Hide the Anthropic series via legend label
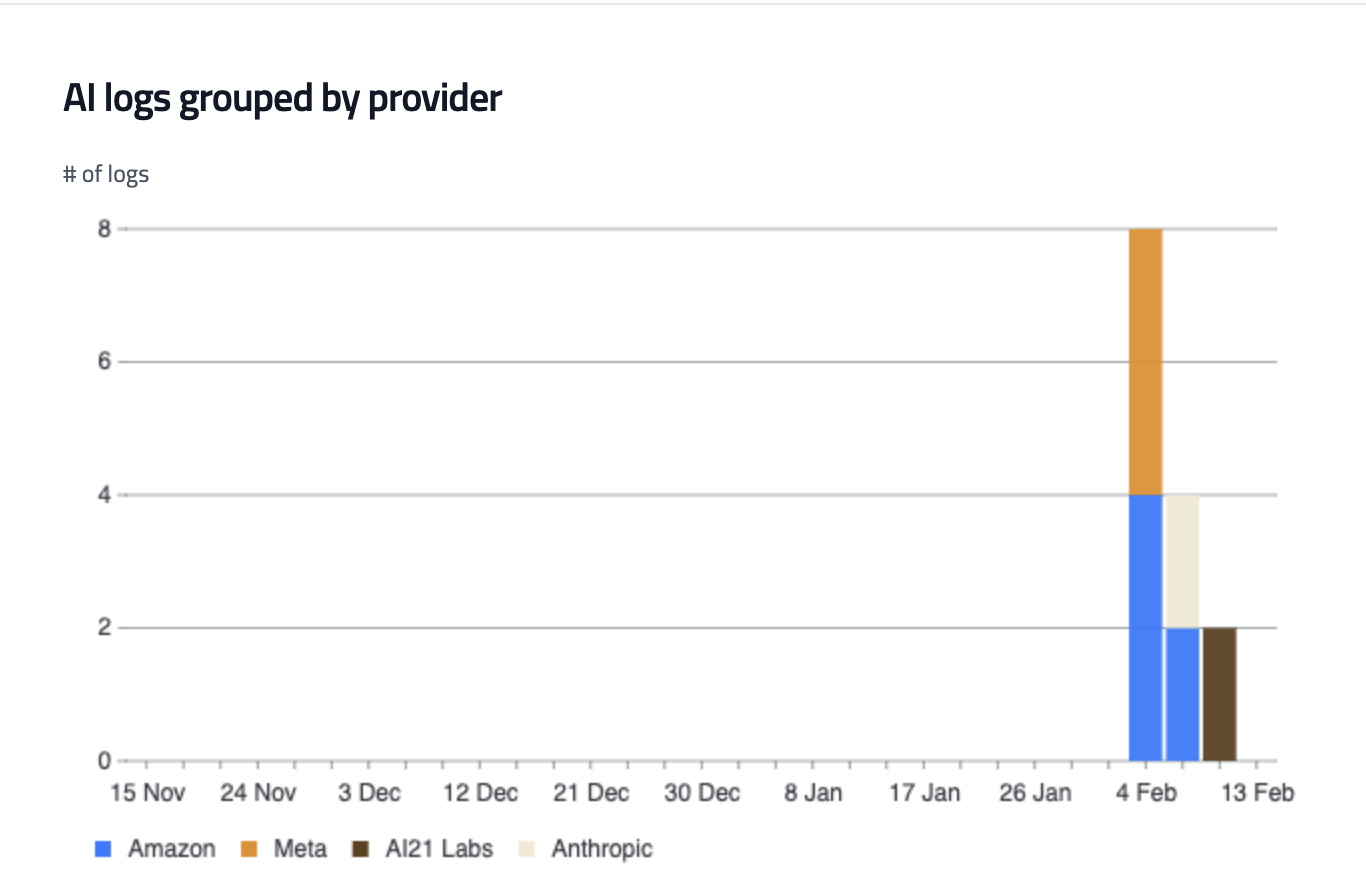The image size is (1366, 894). click(602, 850)
